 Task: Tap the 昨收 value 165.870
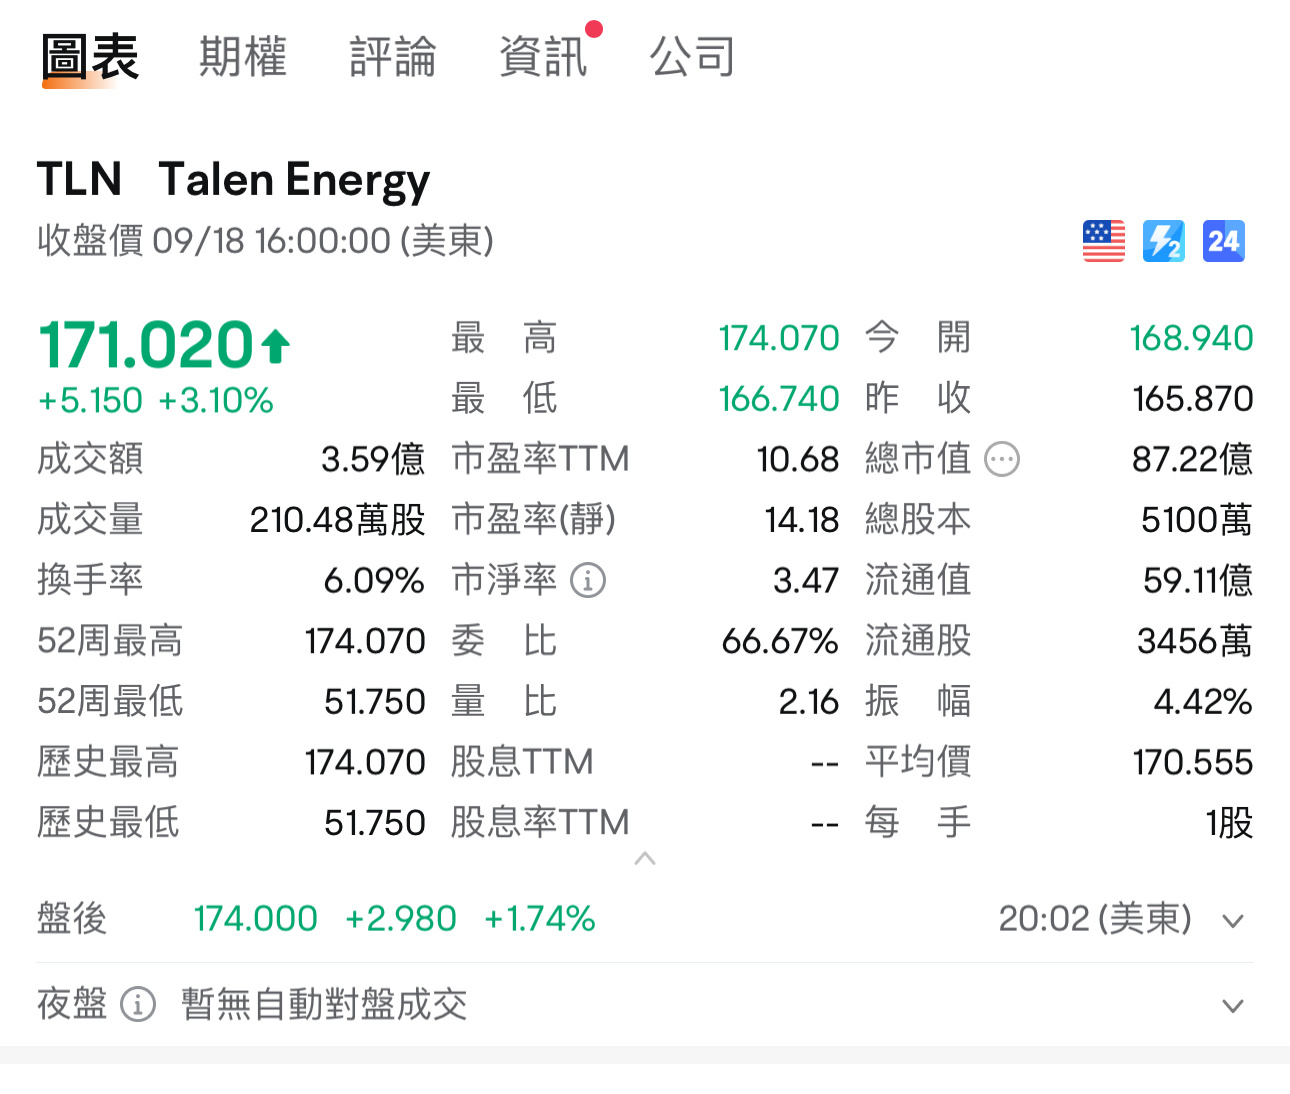(1193, 399)
